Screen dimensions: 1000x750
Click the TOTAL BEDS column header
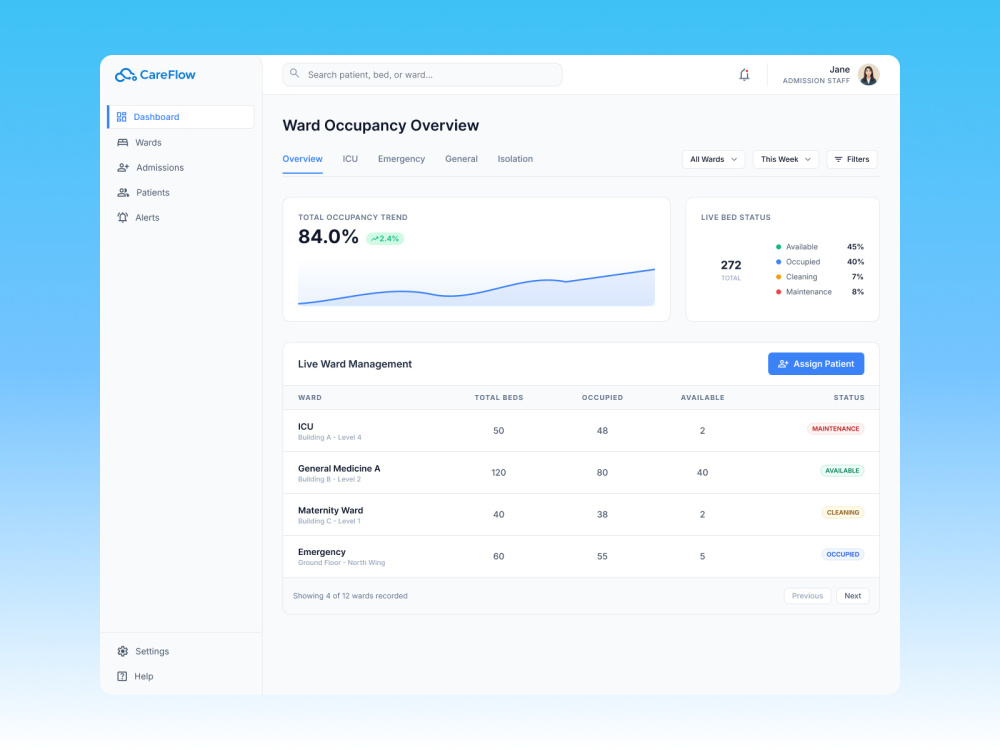coord(499,397)
